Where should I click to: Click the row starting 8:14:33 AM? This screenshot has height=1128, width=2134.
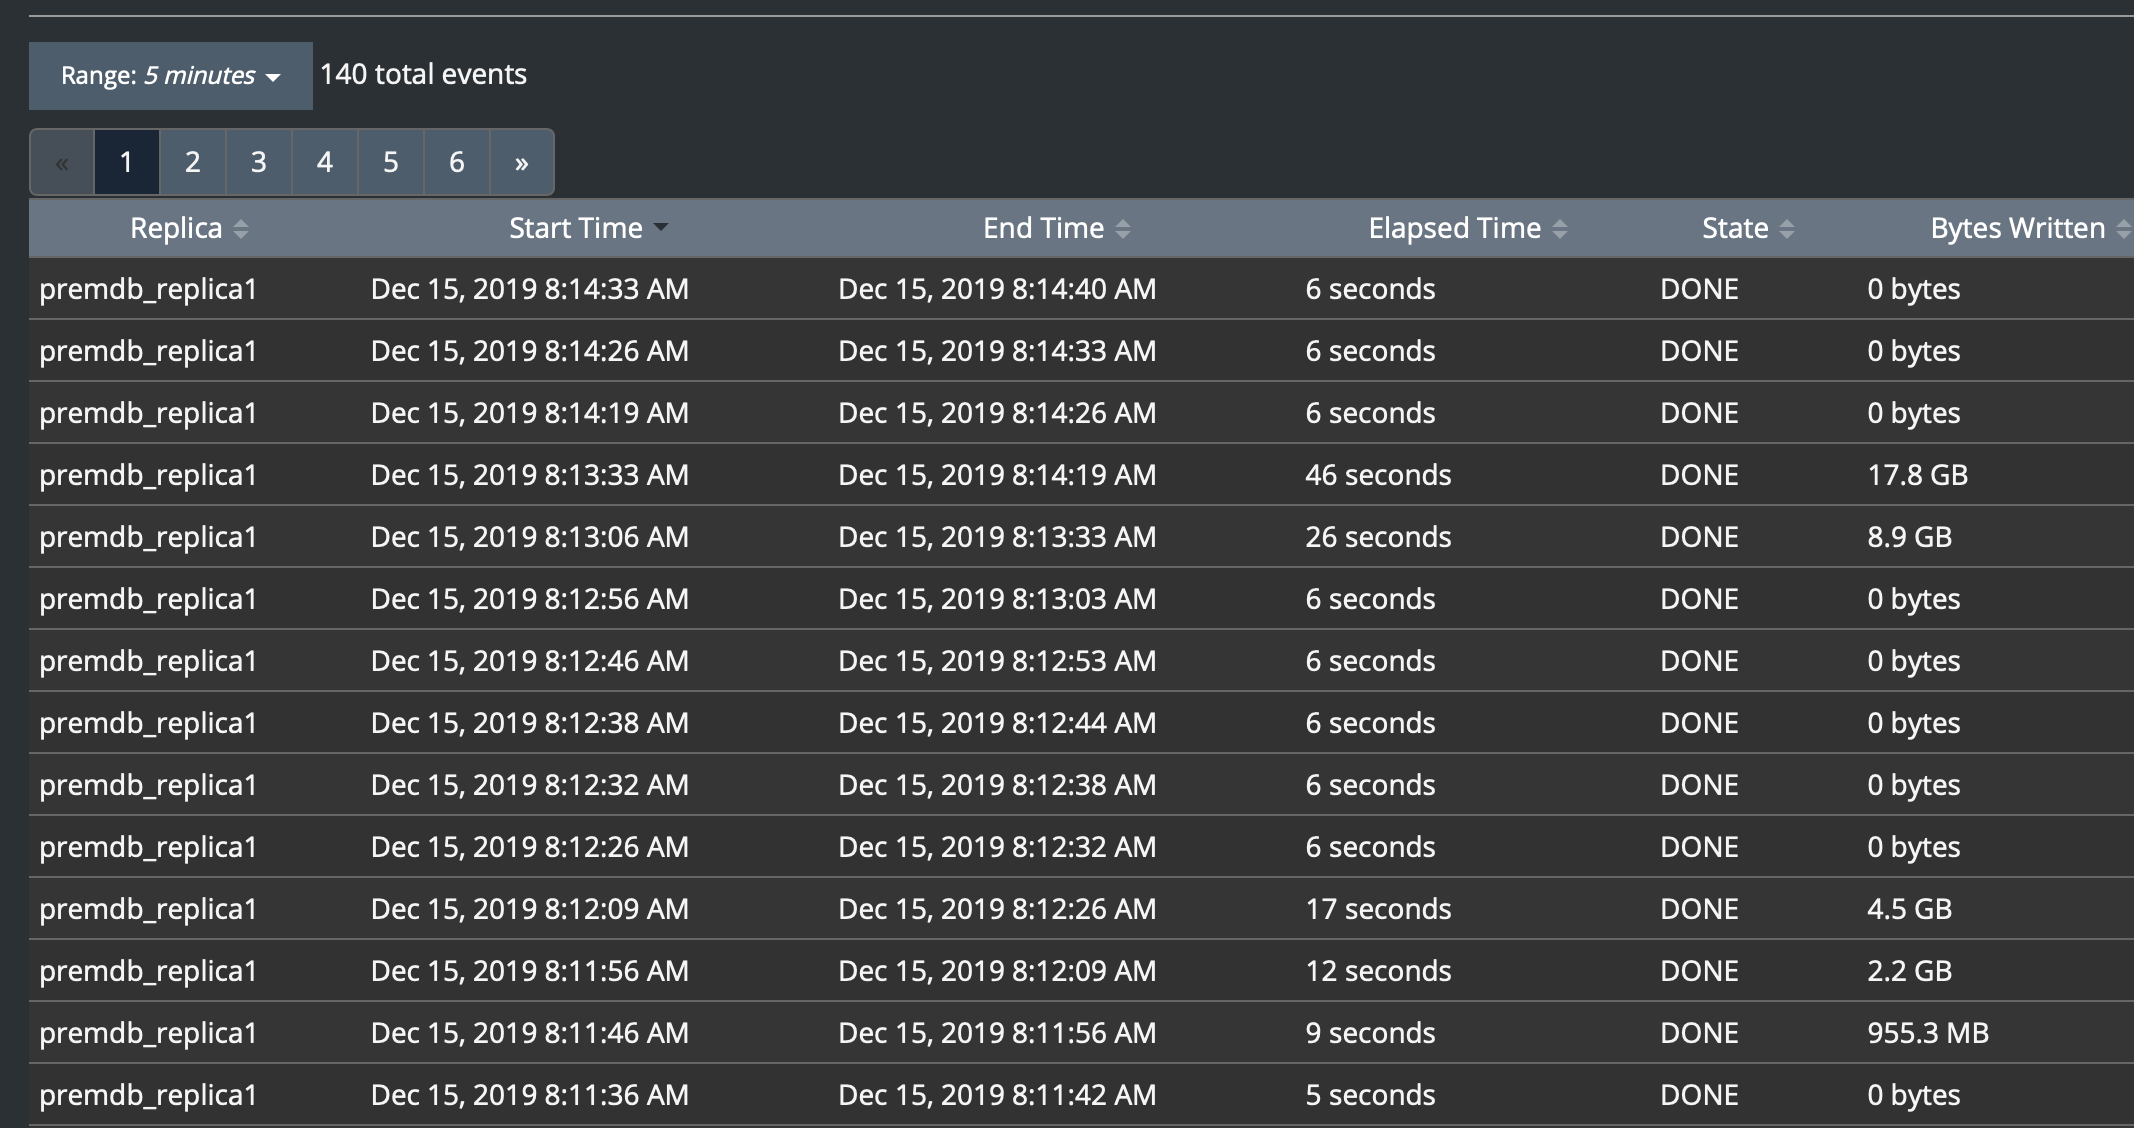point(529,289)
